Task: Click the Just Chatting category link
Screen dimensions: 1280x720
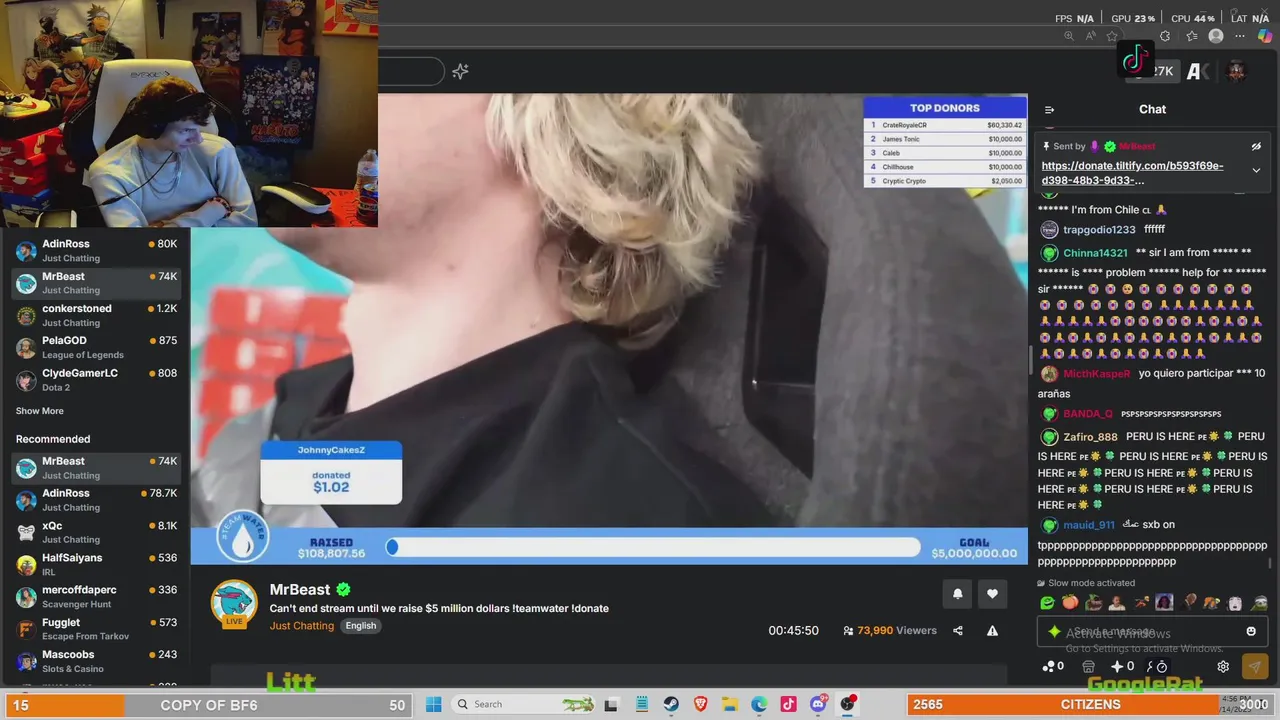Action: [x=301, y=626]
